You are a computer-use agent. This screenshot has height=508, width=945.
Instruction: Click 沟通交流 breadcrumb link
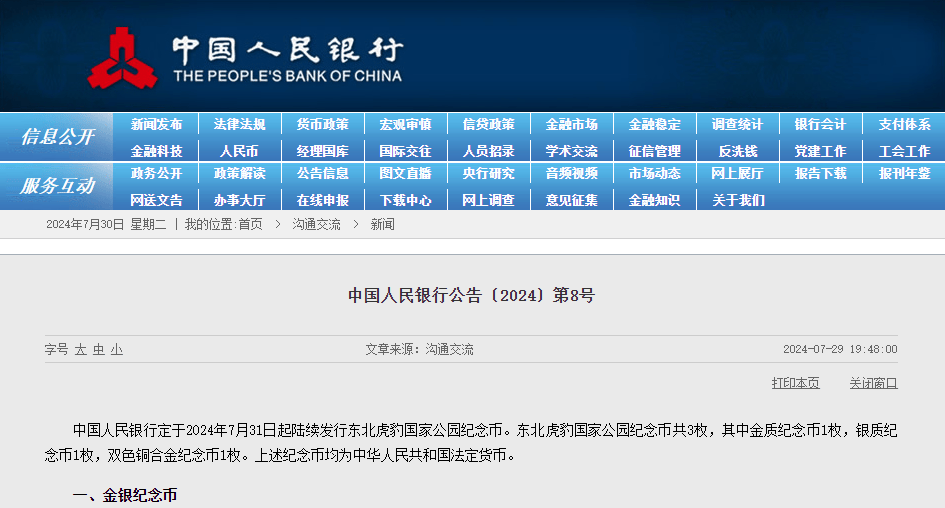tap(316, 225)
